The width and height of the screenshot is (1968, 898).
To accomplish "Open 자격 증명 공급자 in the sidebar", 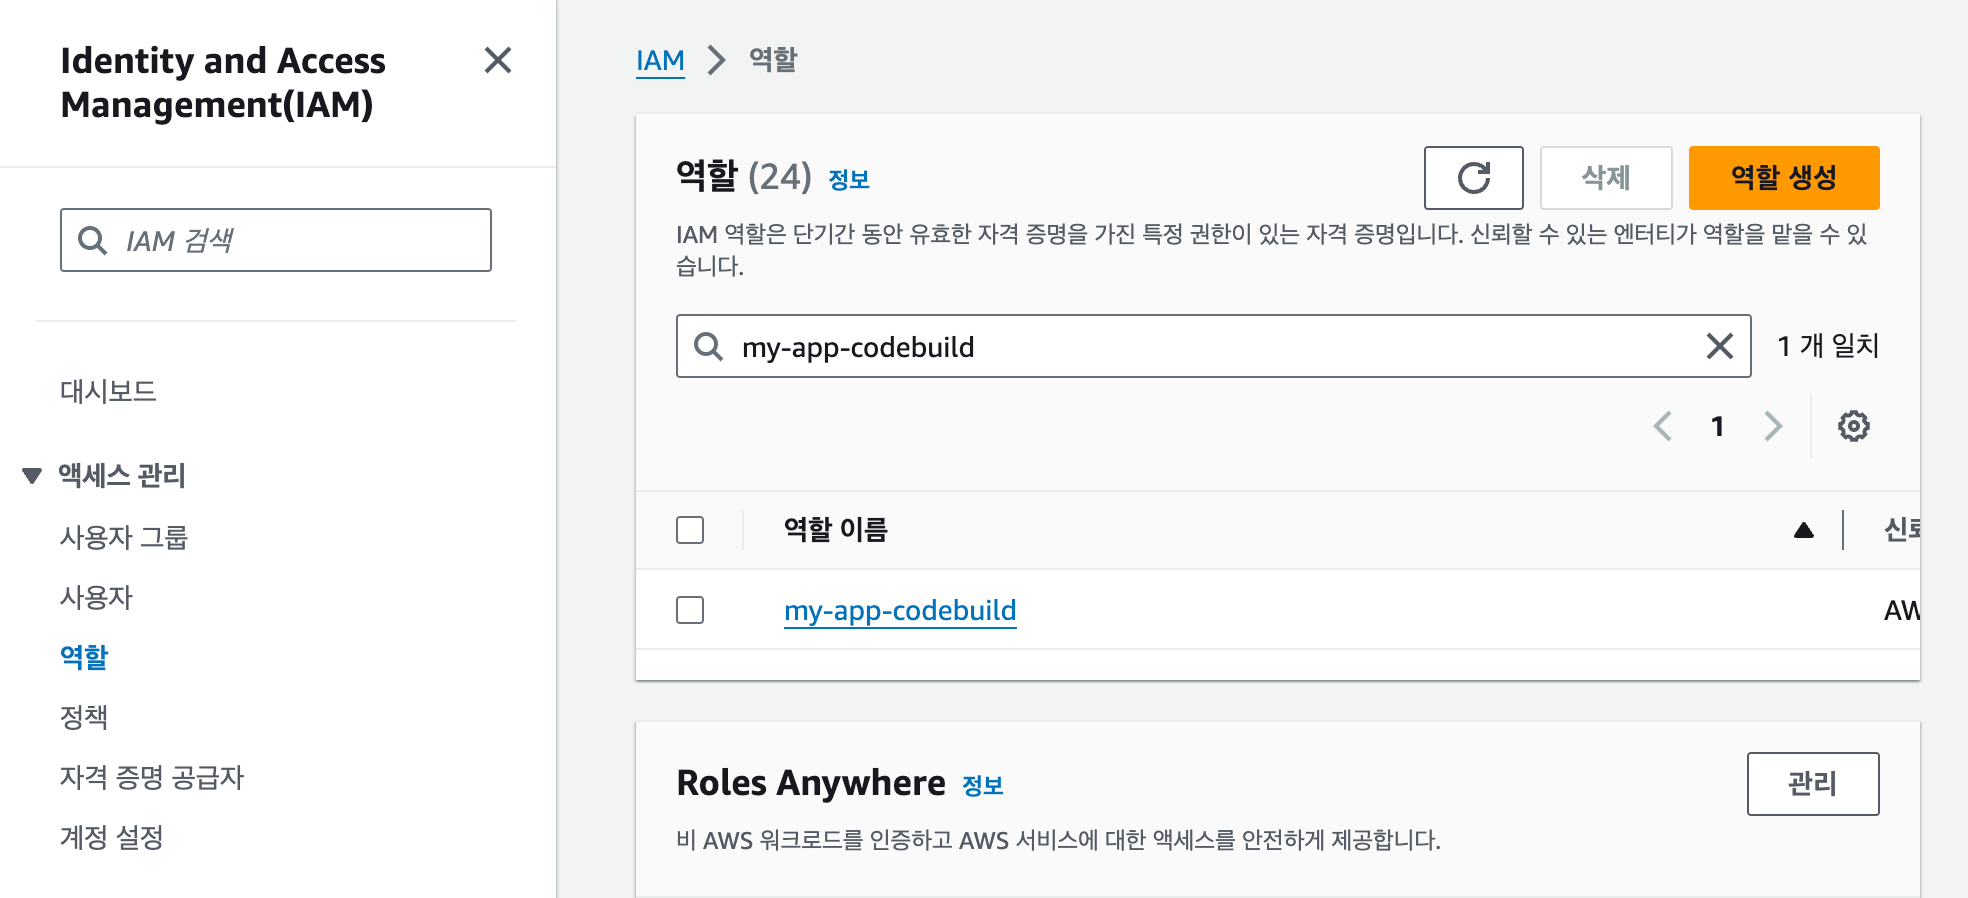I will coord(152,777).
